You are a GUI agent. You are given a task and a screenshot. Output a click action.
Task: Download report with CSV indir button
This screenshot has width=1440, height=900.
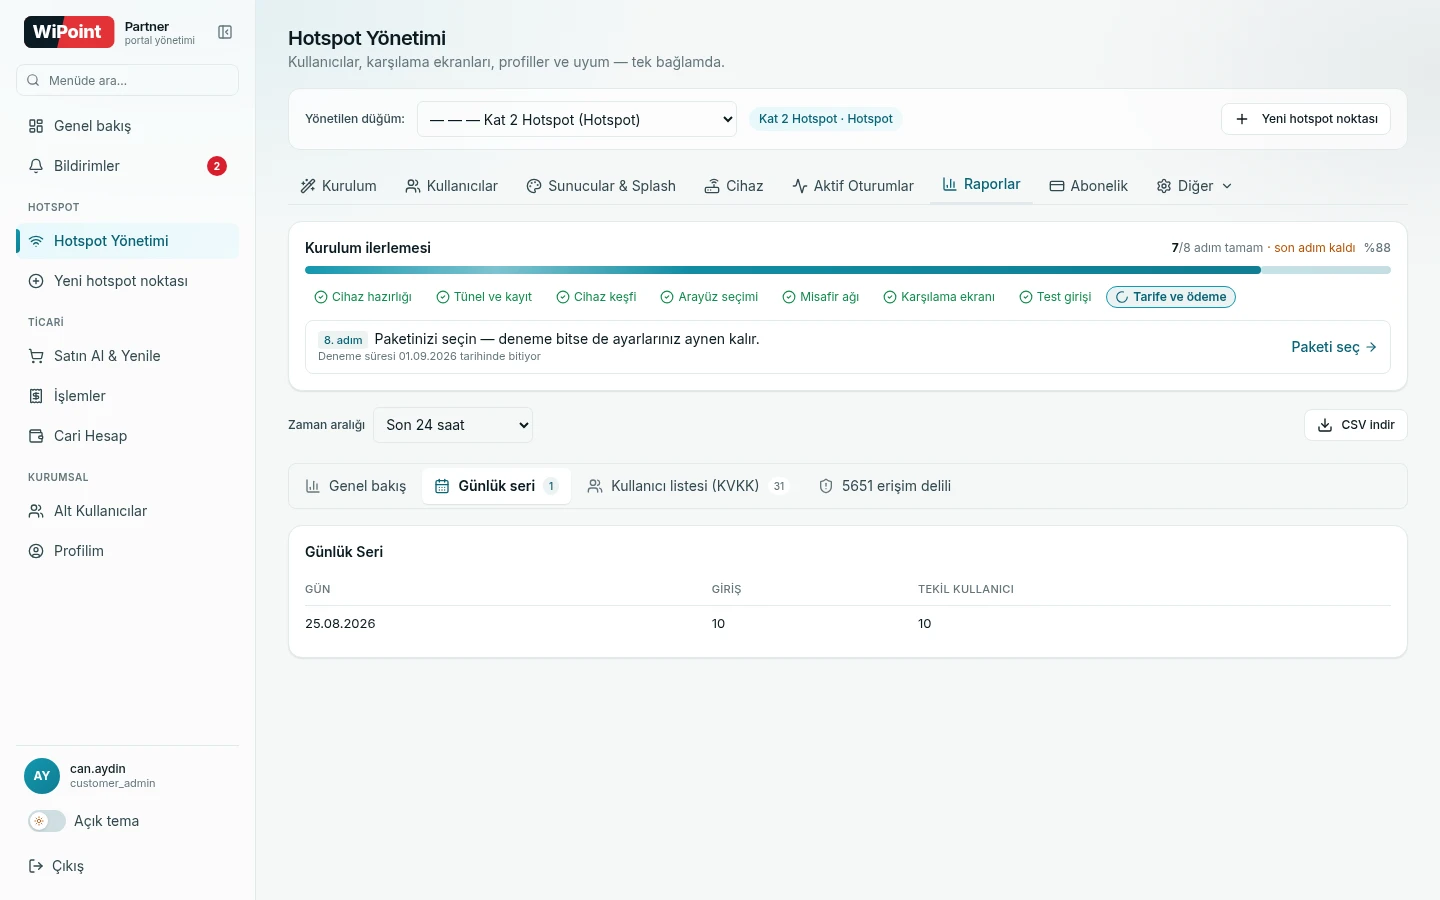click(1356, 425)
